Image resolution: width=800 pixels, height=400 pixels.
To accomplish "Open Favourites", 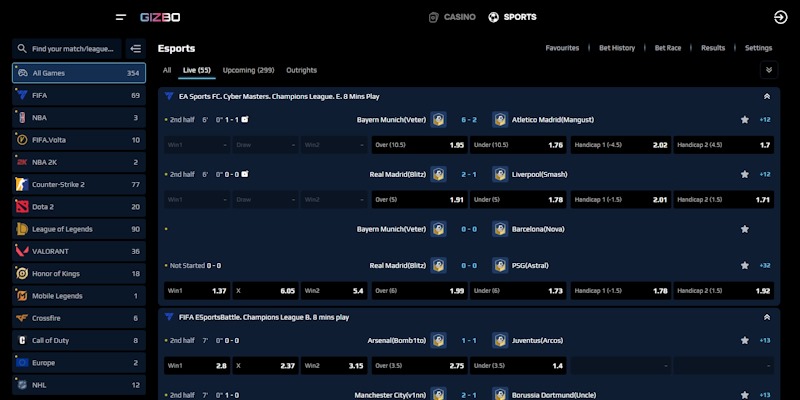I will tap(562, 48).
